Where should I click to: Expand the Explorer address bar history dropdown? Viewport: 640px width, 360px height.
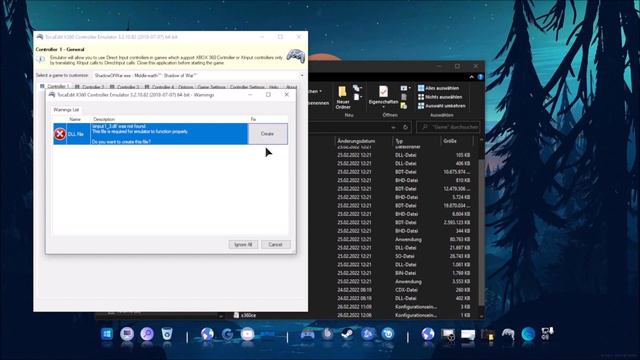[393, 127]
